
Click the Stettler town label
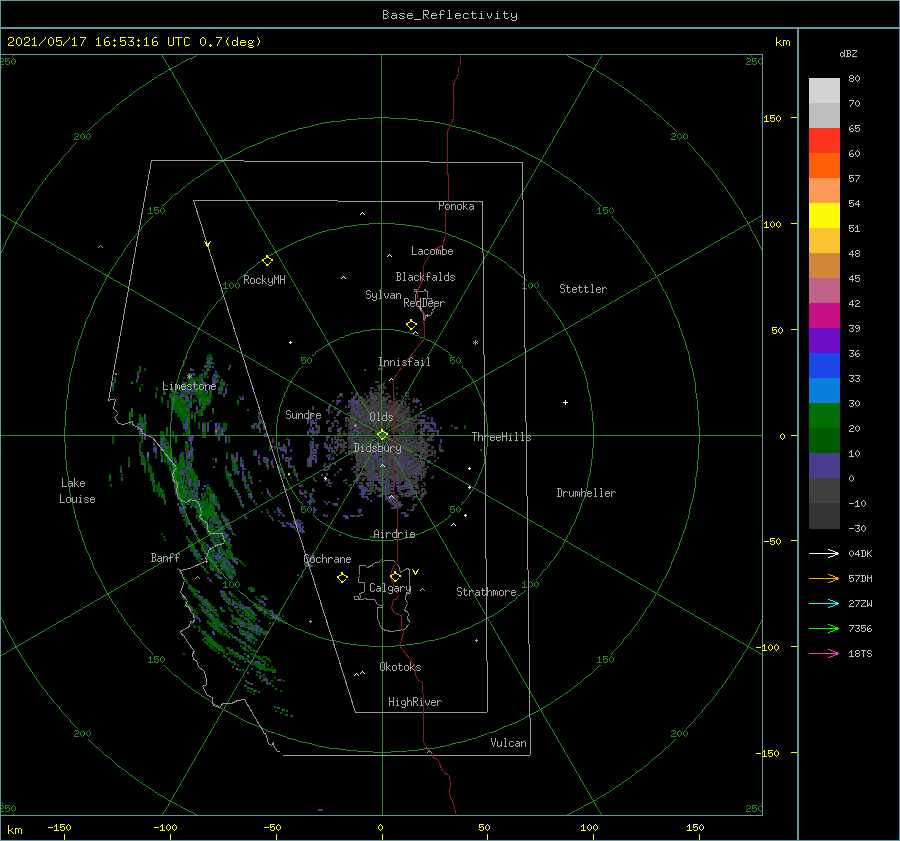[x=583, y=289]
